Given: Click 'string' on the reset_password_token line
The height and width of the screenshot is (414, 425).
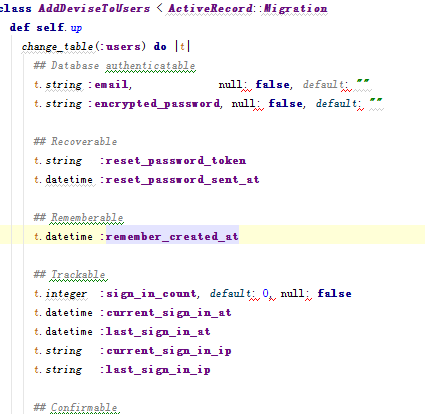Looking at the screenshot, I should coord(64,161).
